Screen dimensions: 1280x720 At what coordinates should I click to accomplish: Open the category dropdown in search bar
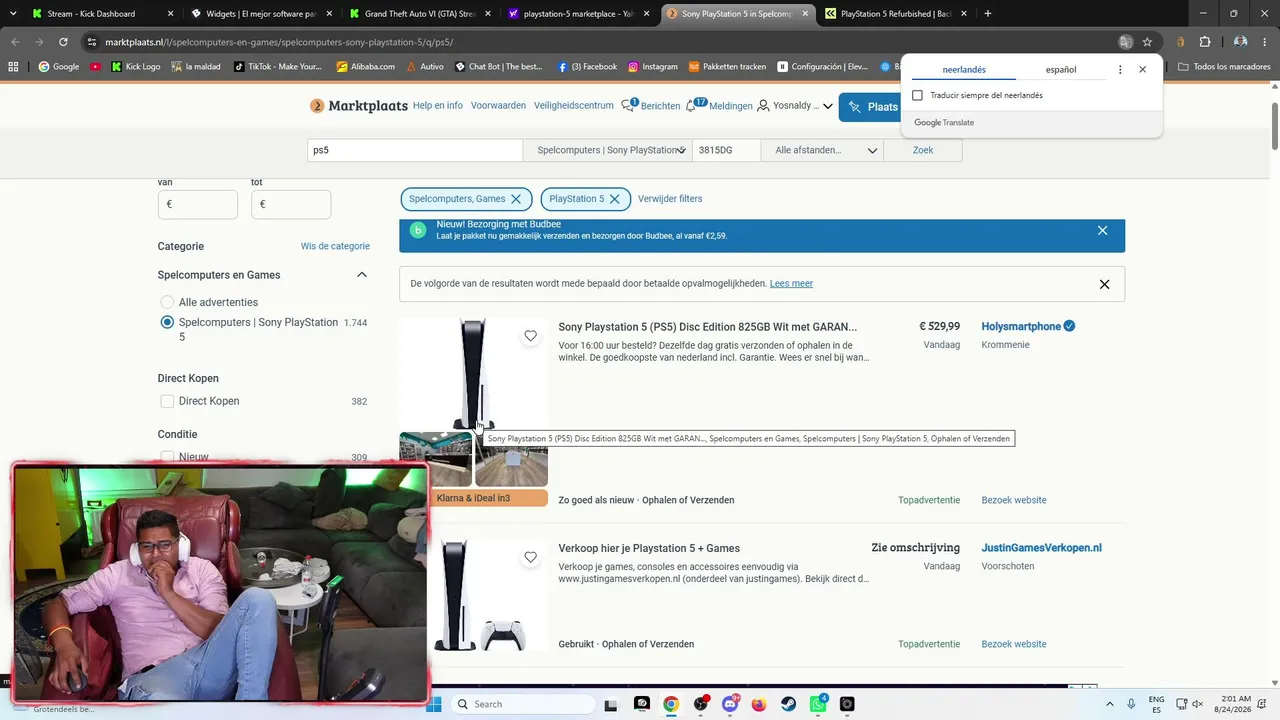pyautogui.click(x=608, y=150)
